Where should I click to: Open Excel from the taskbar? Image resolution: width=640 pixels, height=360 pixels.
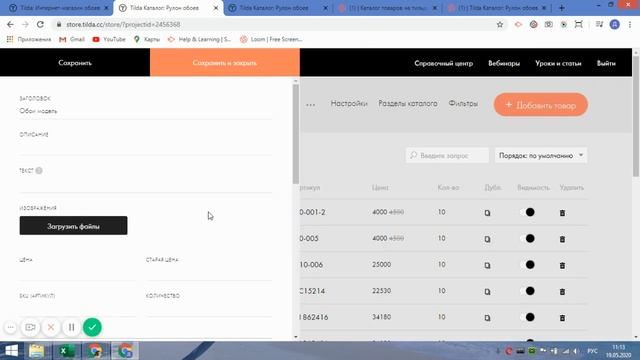pyautogui.click(x=66, y=351)
